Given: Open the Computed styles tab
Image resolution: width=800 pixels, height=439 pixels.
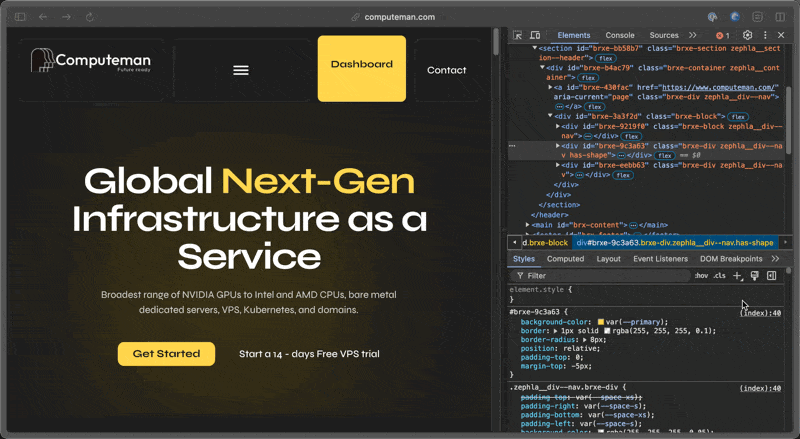Looking at the screenshot, I should tap(565, 259).
